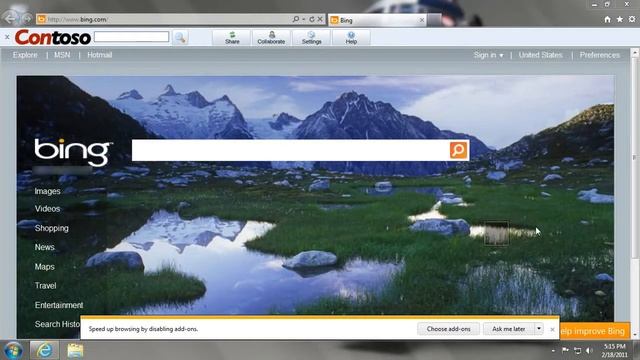Close the Bing tab
Viewport: 640px width, 360px height.
coord(422,20)
